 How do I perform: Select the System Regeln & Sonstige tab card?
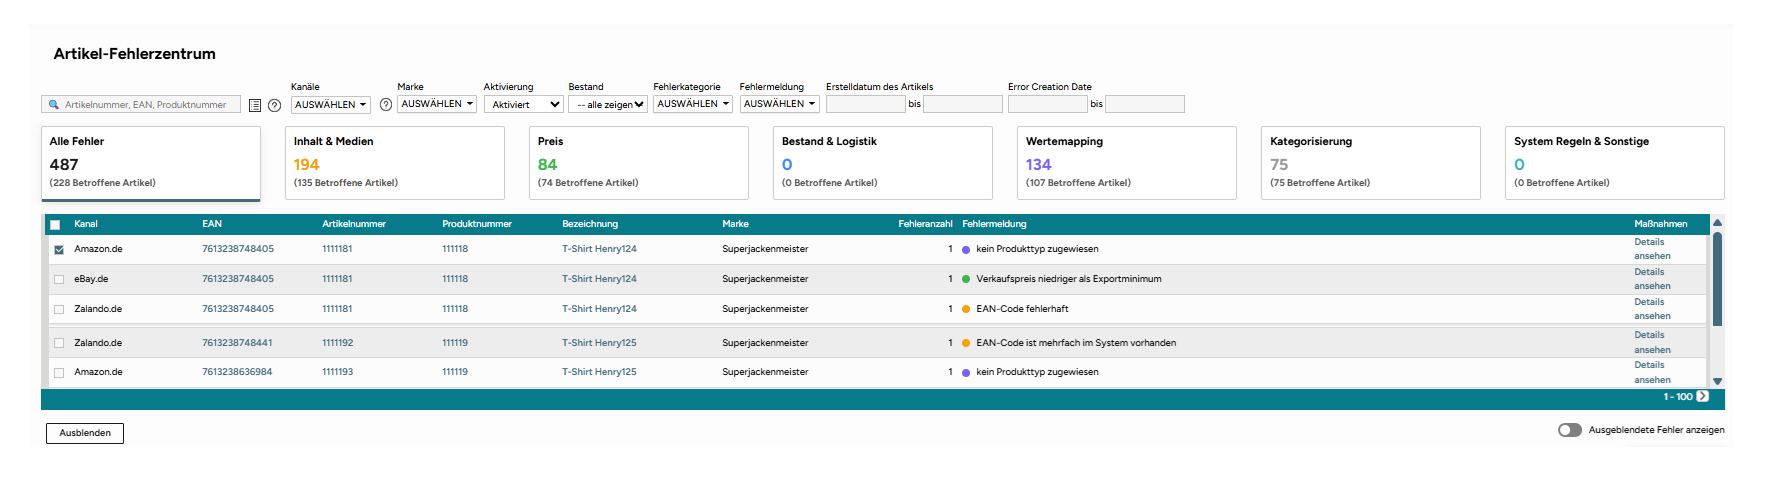[1615, 163]
